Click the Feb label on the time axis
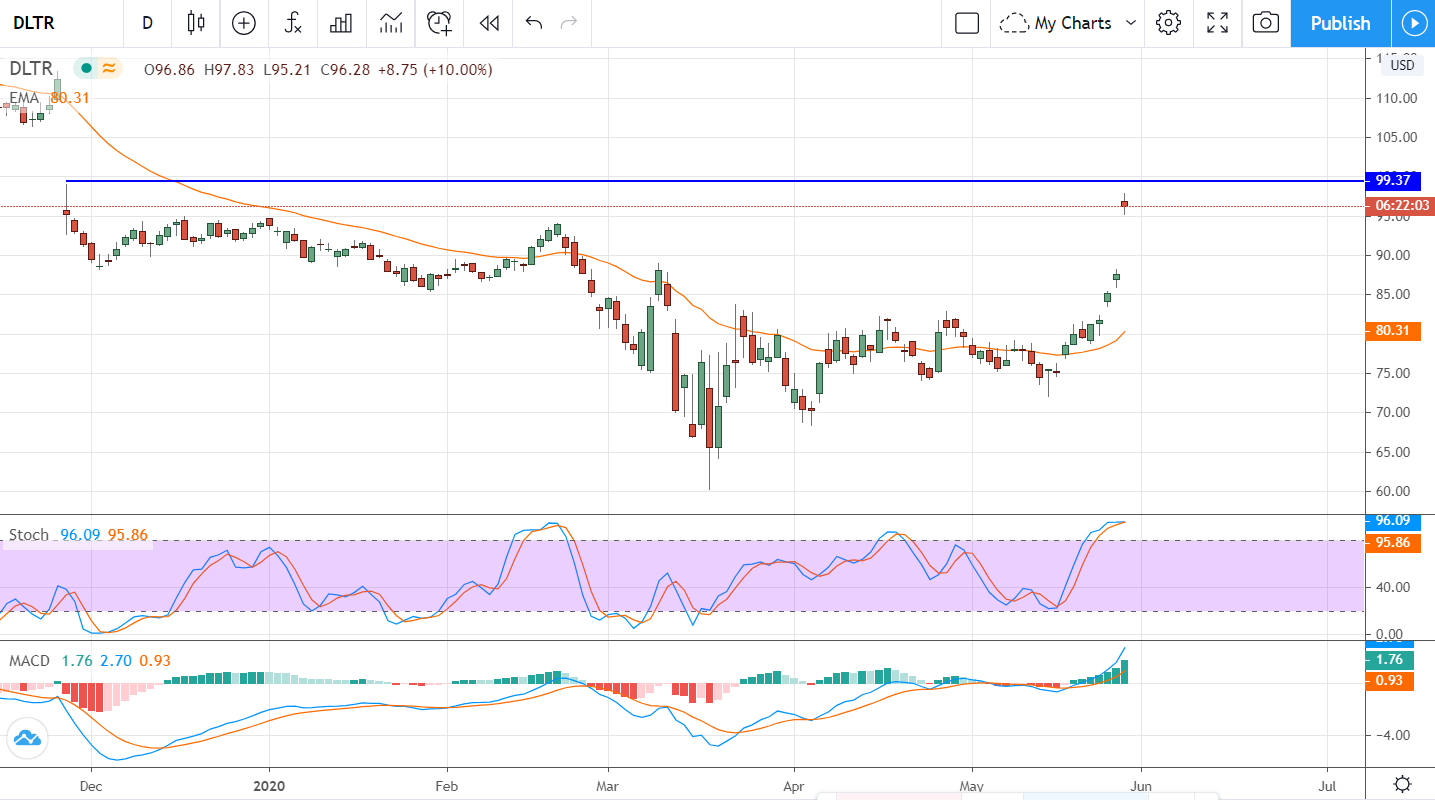Viewport: 1435px width, 800px height. (x=447, y=785)
